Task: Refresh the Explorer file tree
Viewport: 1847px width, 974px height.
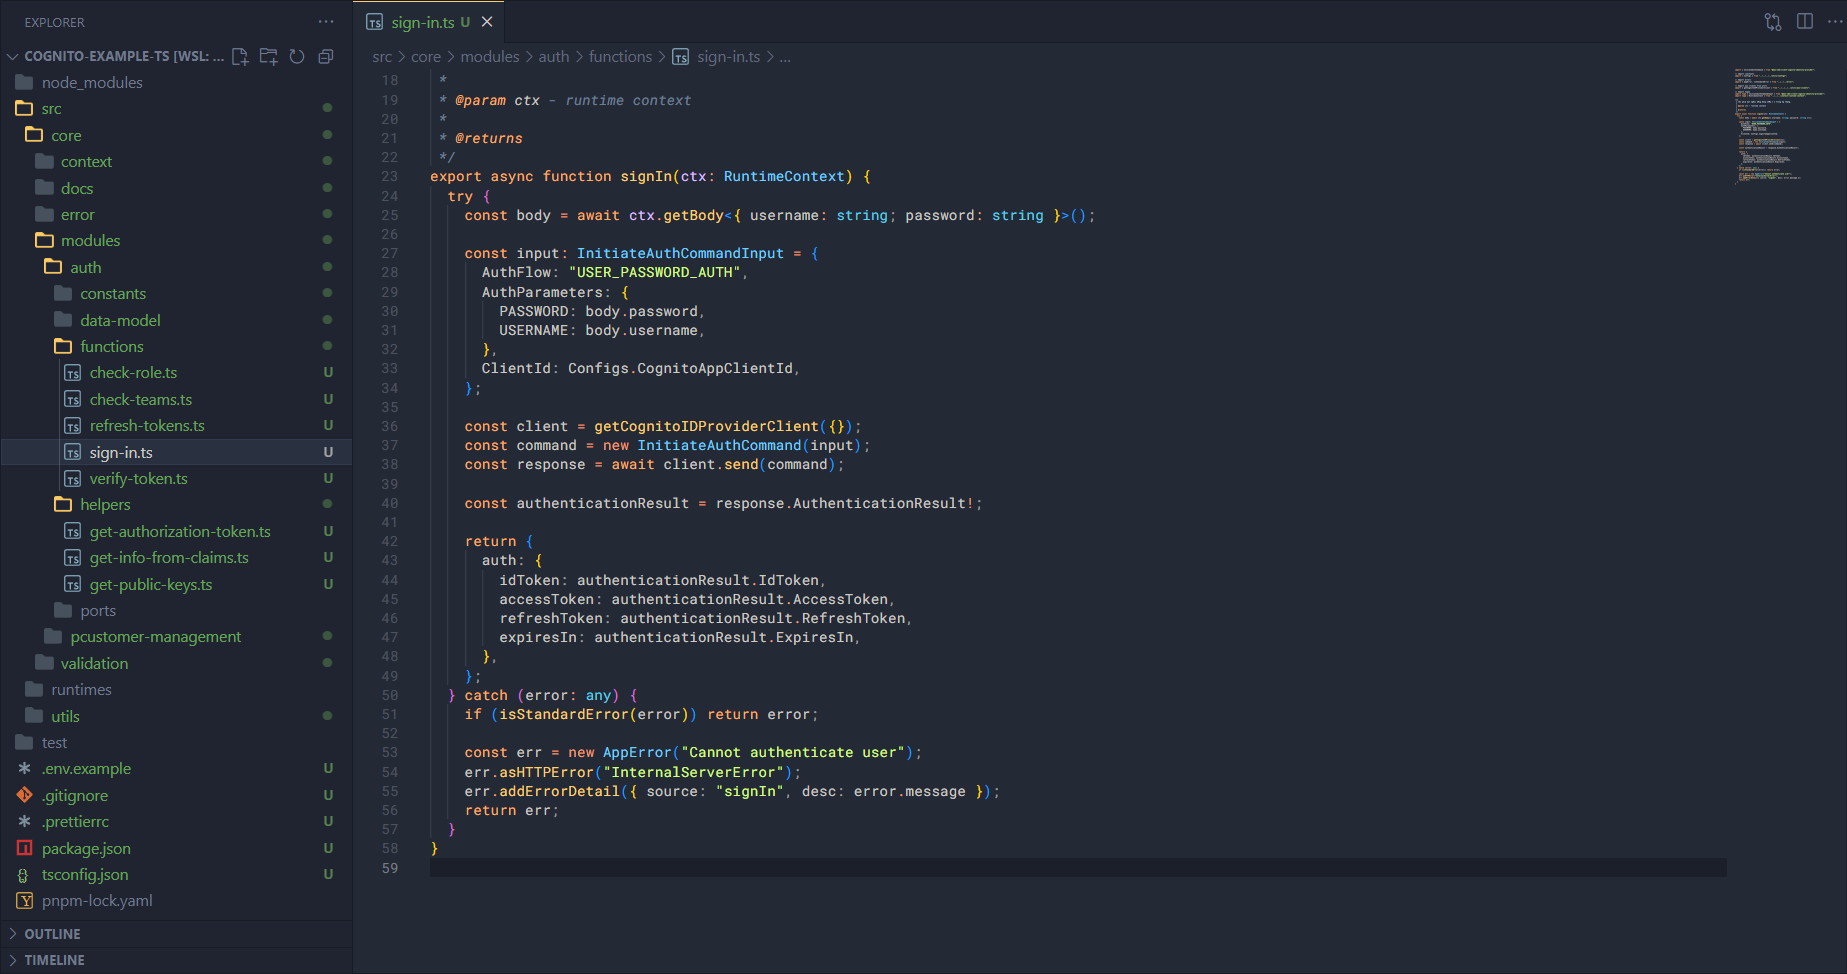Action: [x=297, y=56]
